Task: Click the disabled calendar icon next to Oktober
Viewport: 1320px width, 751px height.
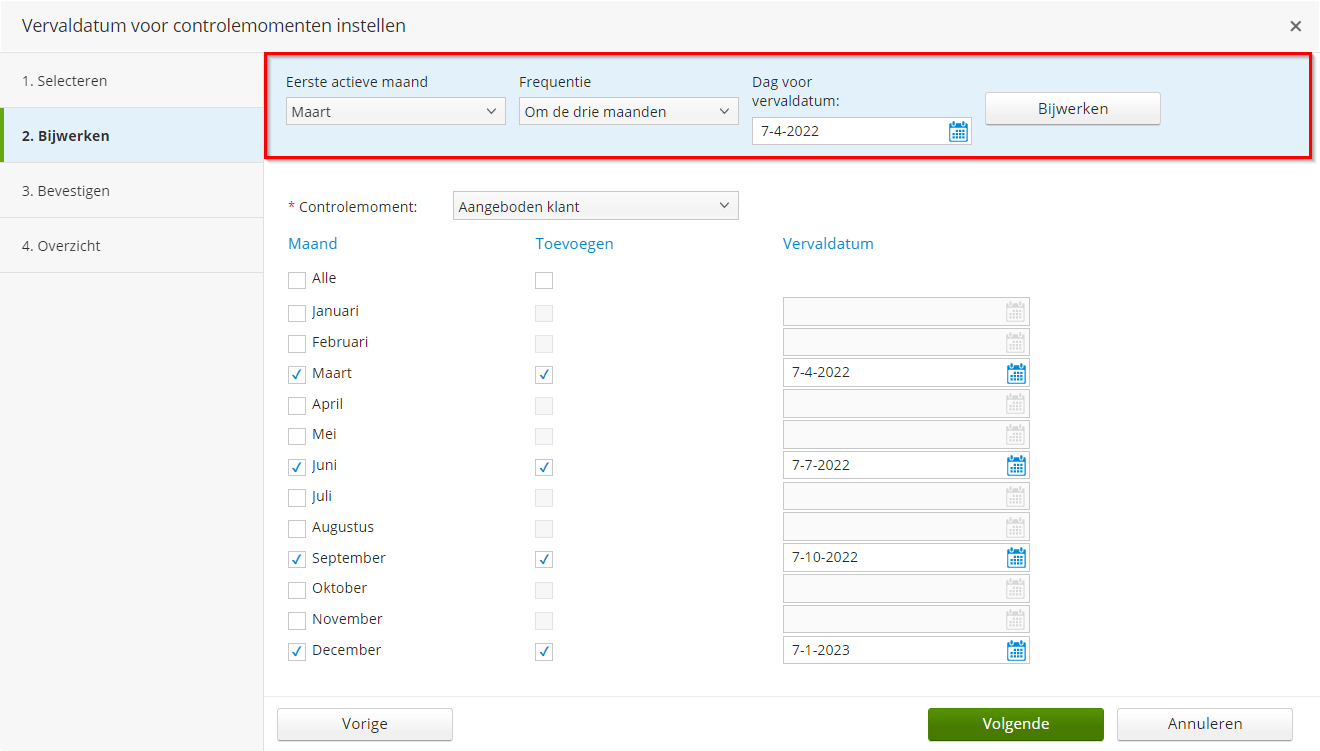Action: 1016,588
